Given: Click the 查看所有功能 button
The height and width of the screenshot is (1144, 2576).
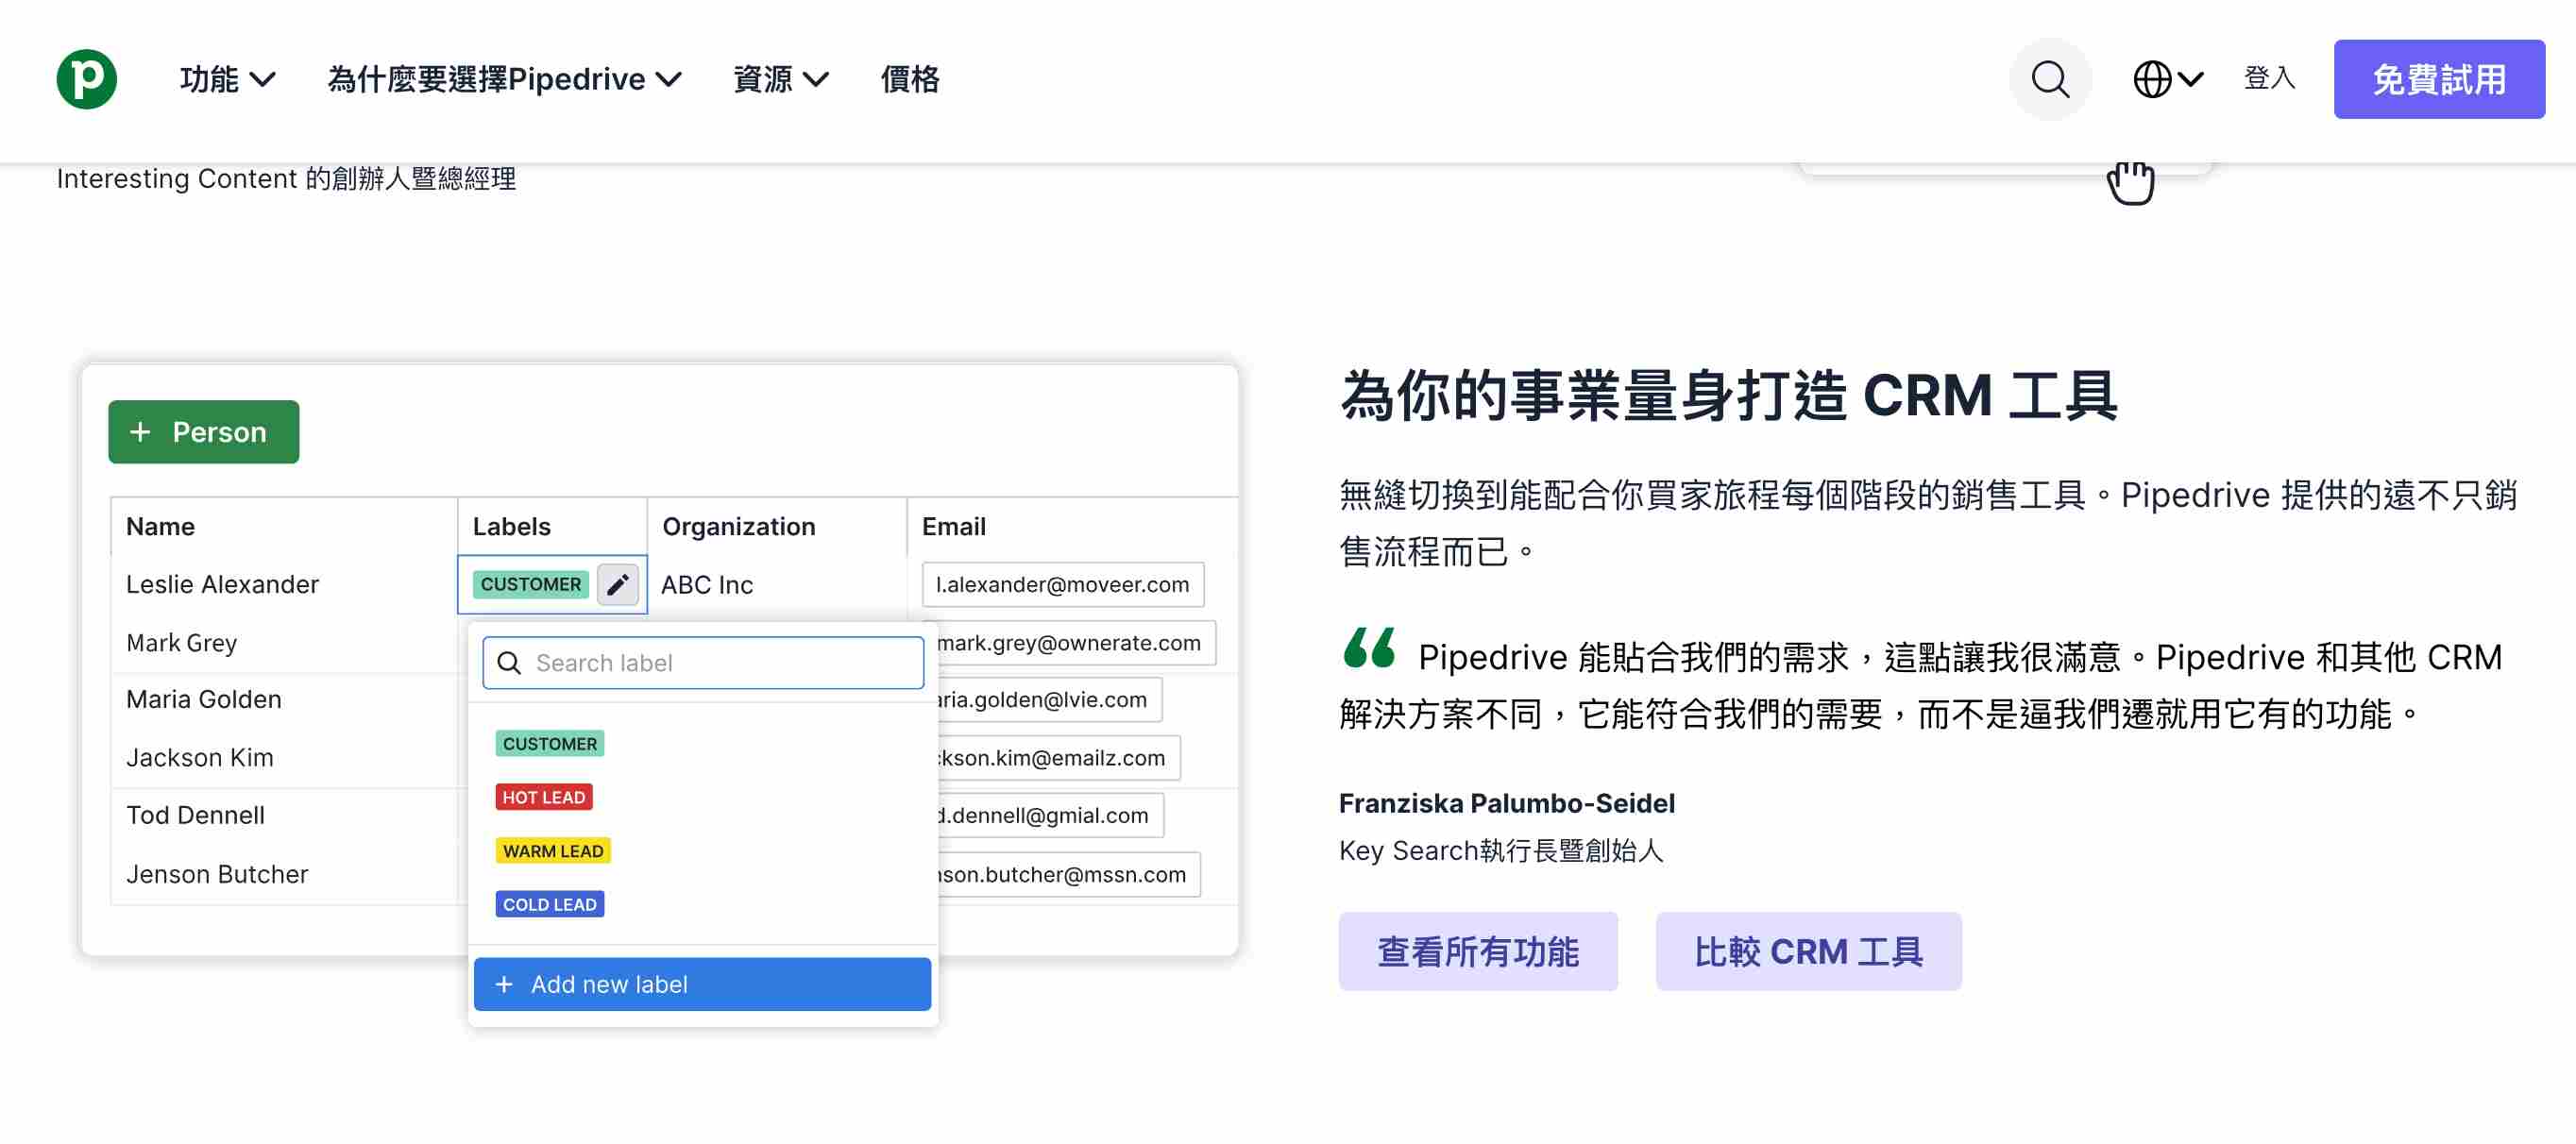Looking at the screenshot, I should point(1478,951).
